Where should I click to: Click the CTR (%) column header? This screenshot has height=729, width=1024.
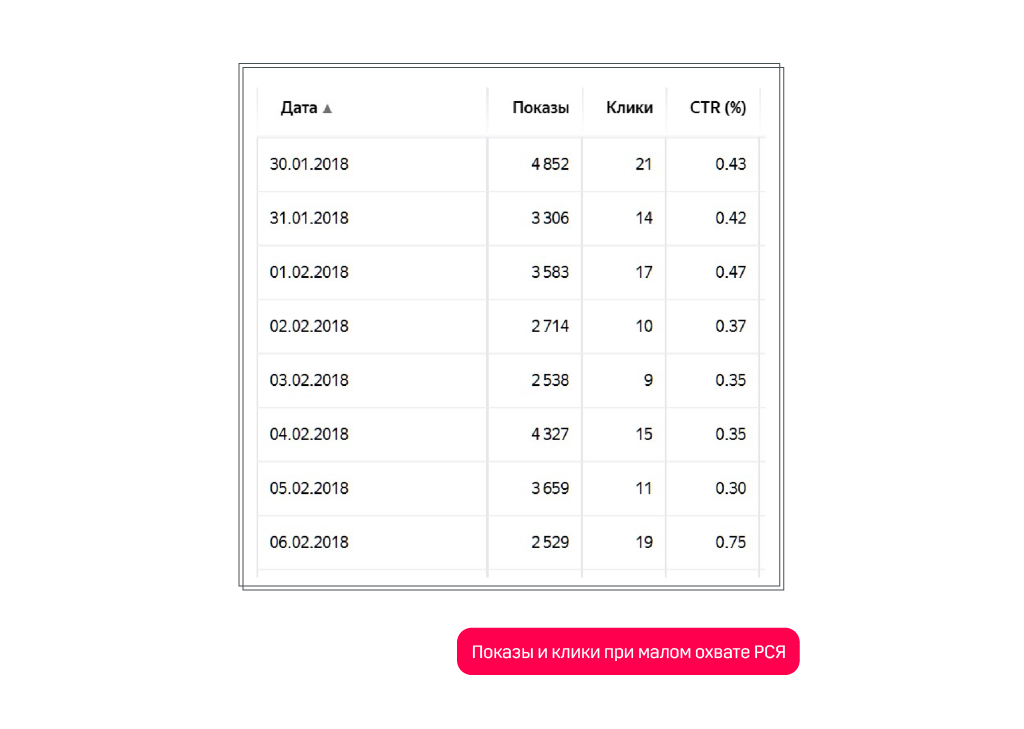(717, 108)
